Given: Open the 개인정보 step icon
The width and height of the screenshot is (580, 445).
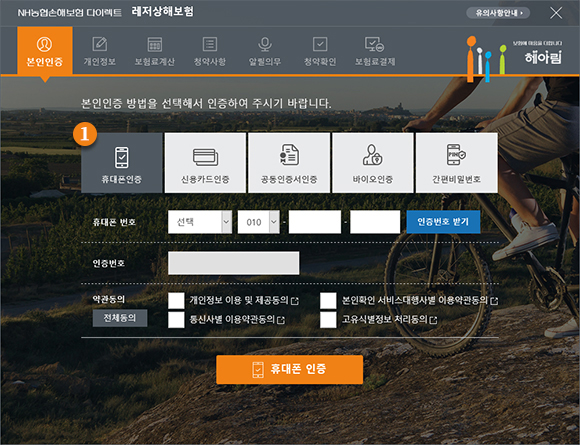Looking at the screenshot, I should [x=100, y=44].
